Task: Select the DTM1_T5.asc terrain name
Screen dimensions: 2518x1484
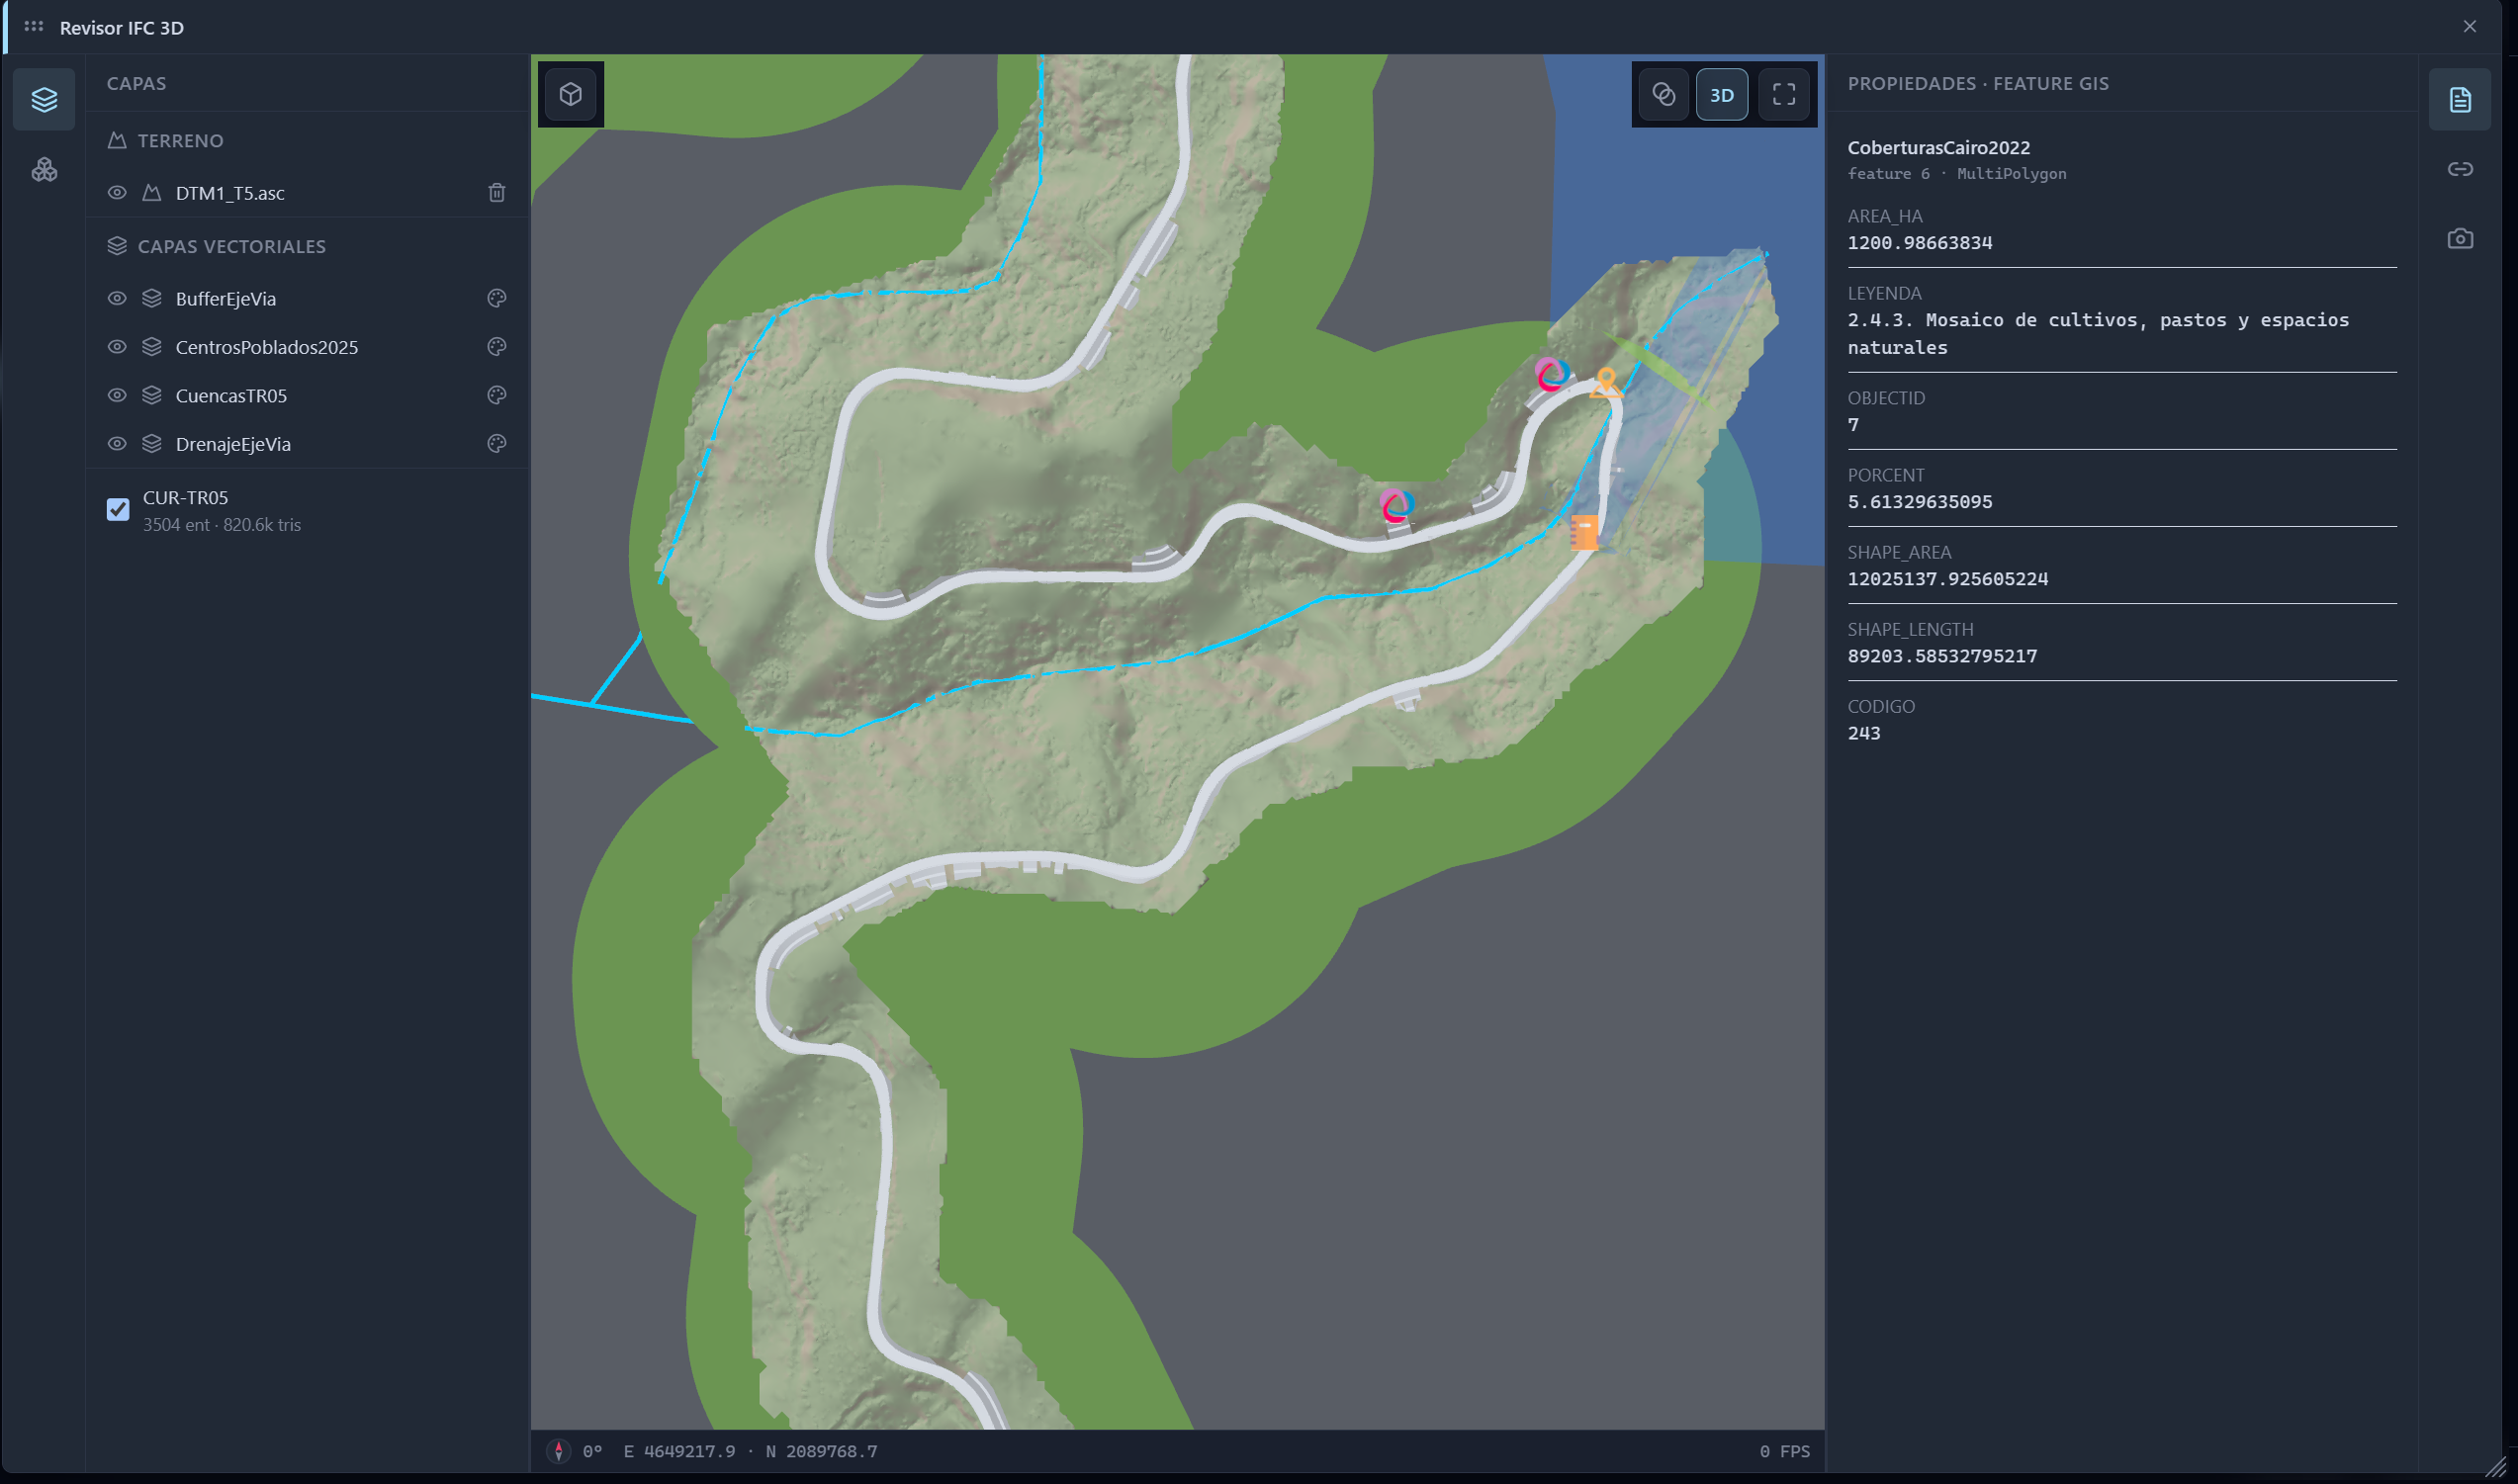Action: (x=230, y=193)
